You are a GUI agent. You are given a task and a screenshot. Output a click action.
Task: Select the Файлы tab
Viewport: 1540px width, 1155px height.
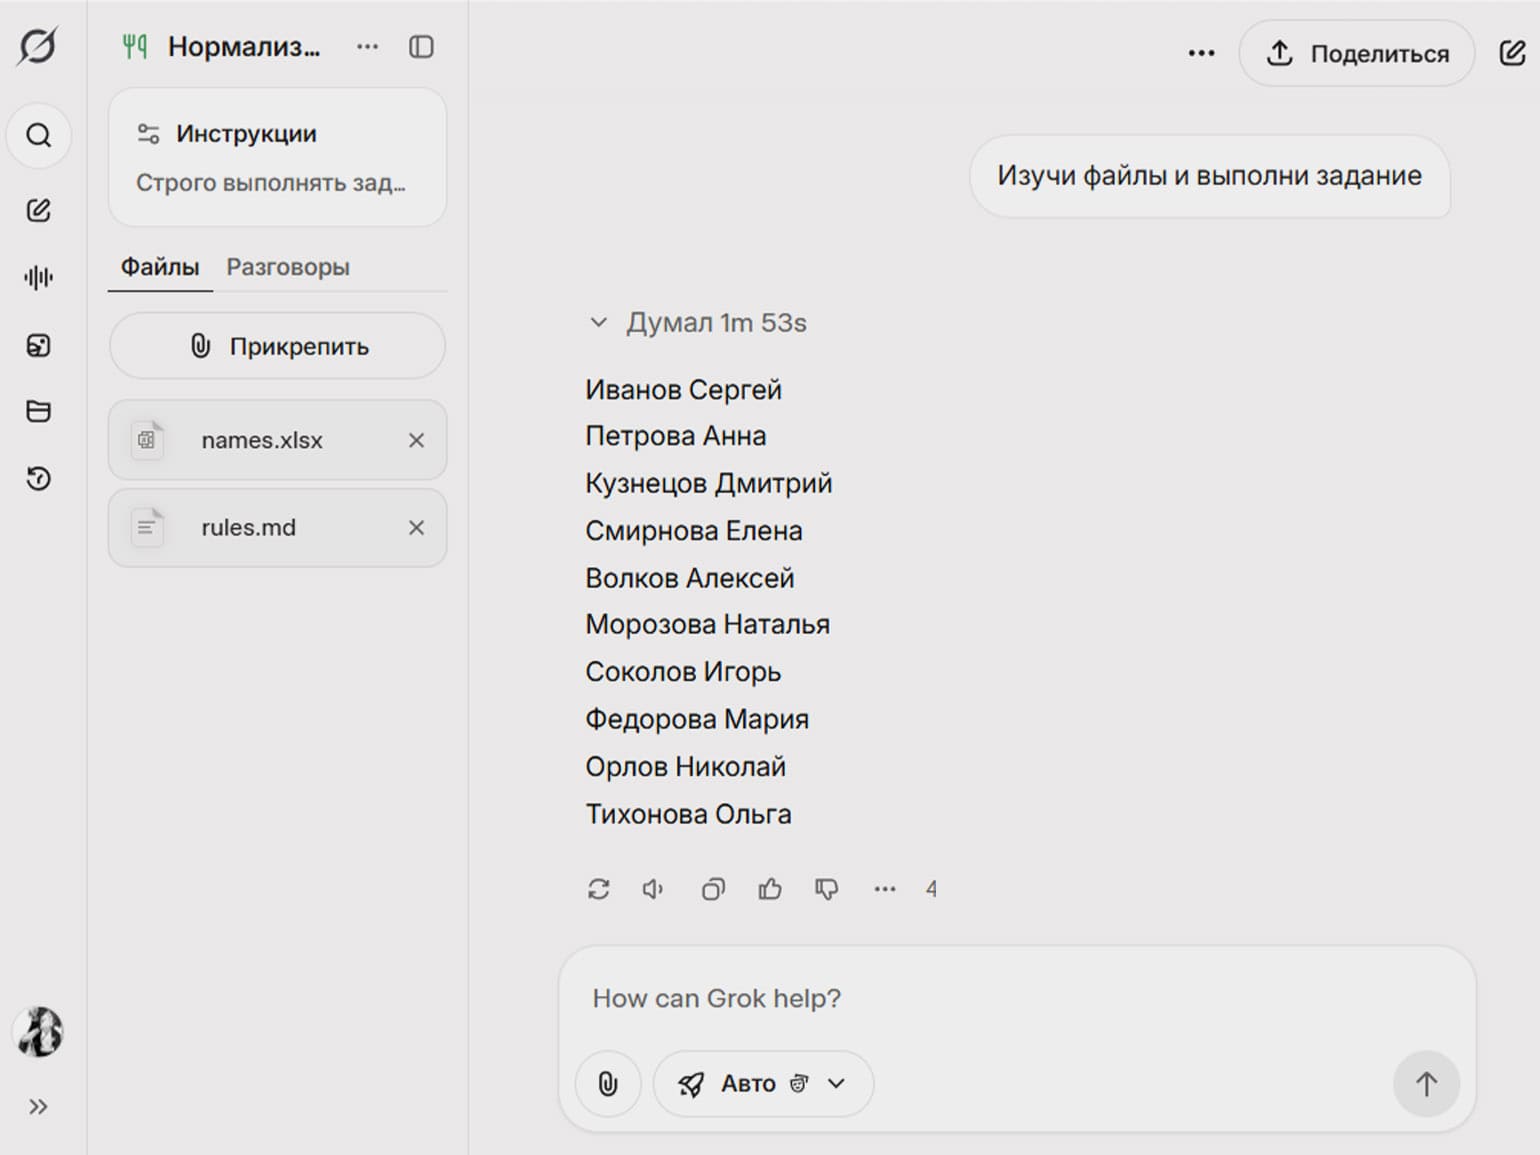[160, 267]
